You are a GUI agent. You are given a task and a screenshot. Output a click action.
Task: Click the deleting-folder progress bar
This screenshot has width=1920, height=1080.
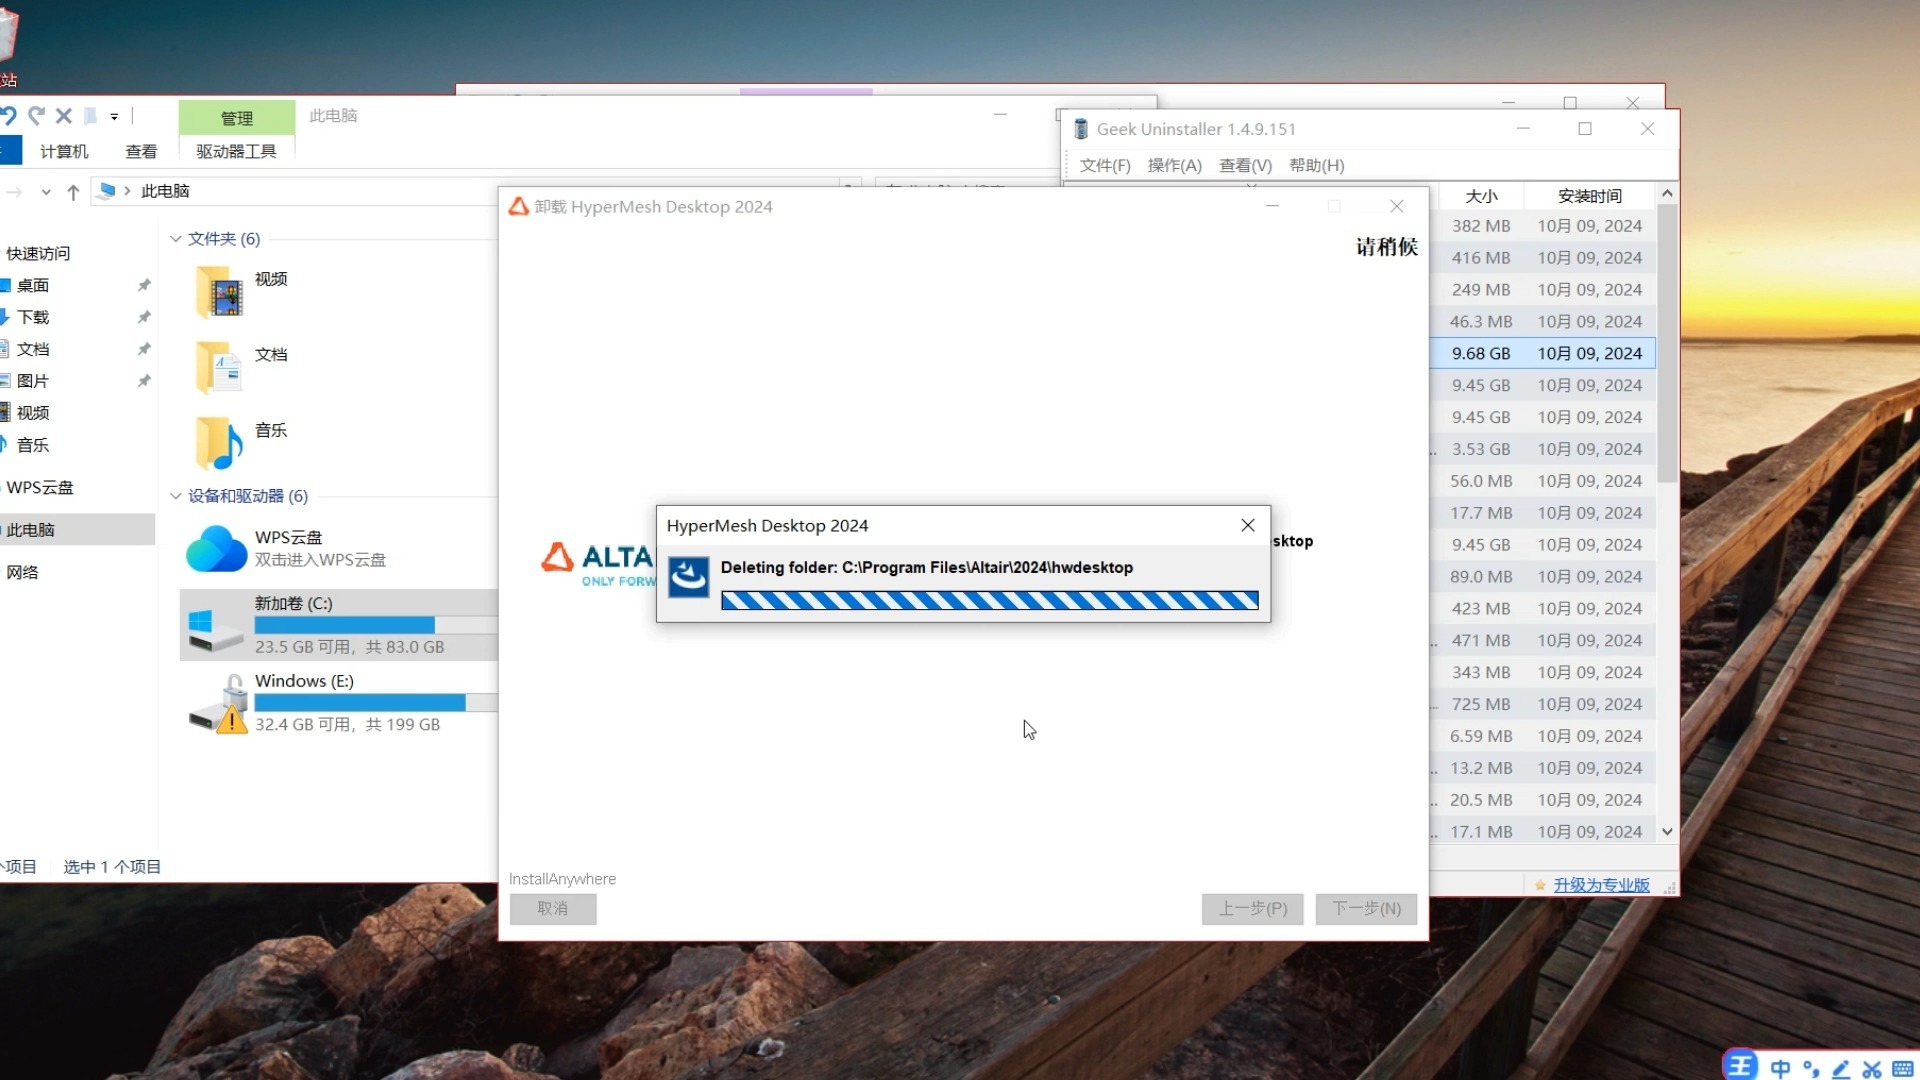pos(989,600)
